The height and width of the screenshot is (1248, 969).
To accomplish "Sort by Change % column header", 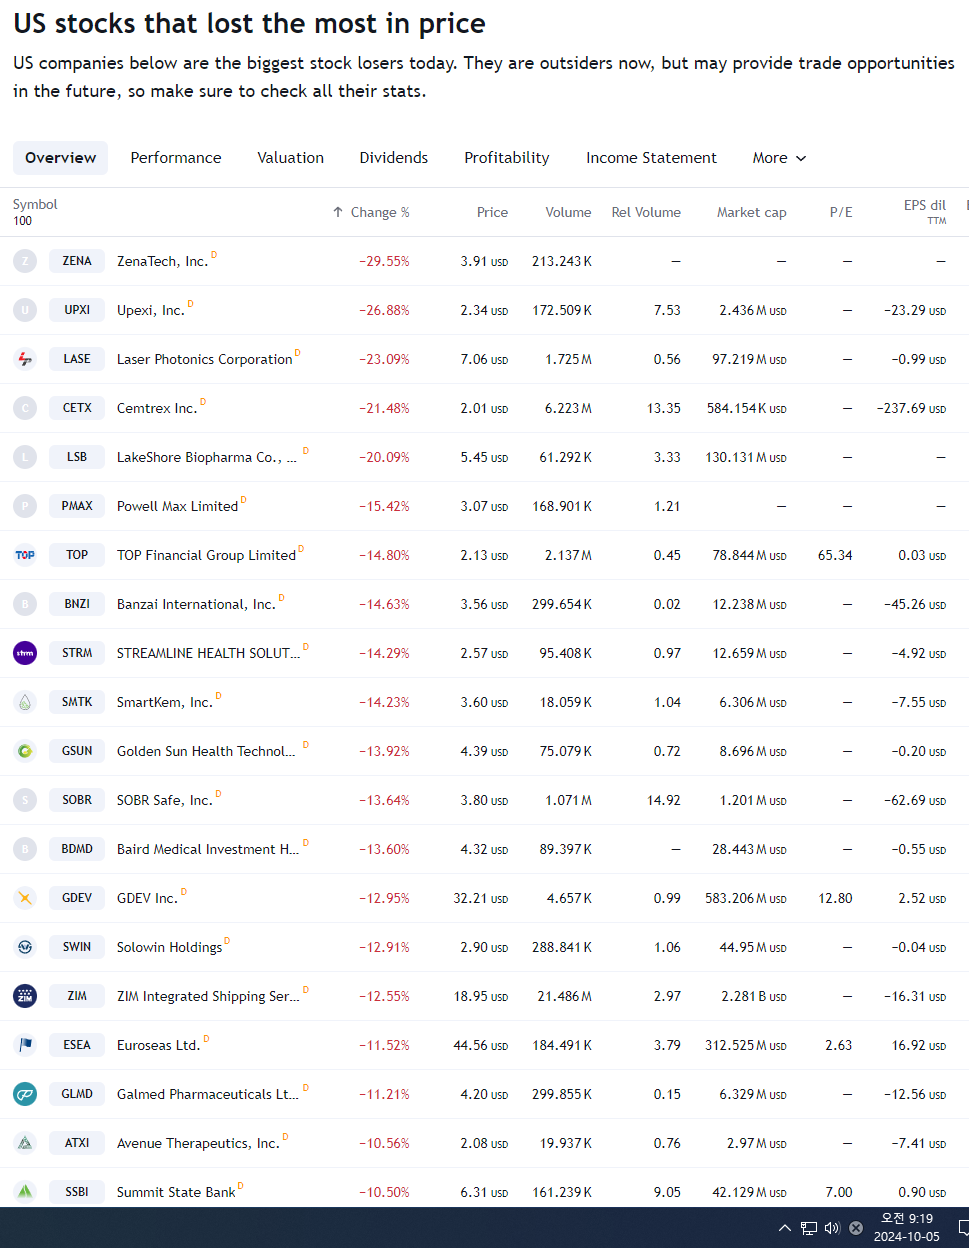I will coord(371,212).
